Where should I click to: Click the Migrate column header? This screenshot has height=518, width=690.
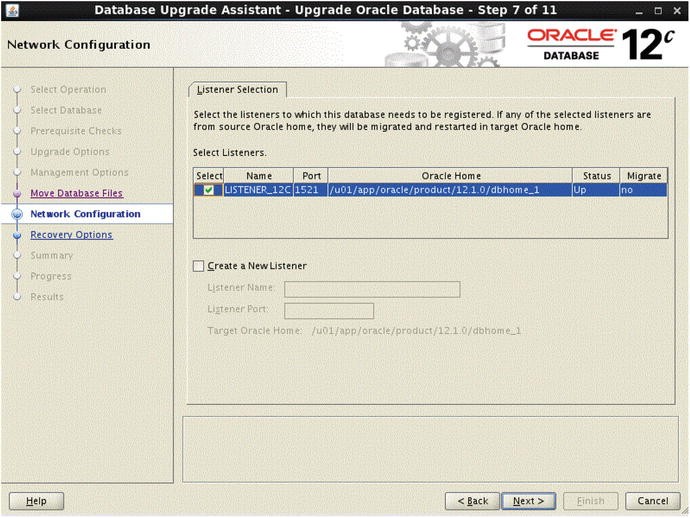tap(644, 176)
